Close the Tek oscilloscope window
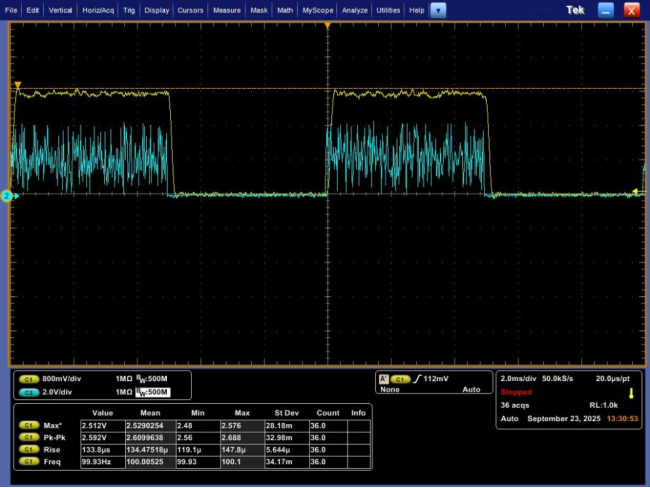This screenshot has width=650, height=488. click(631, 10)
